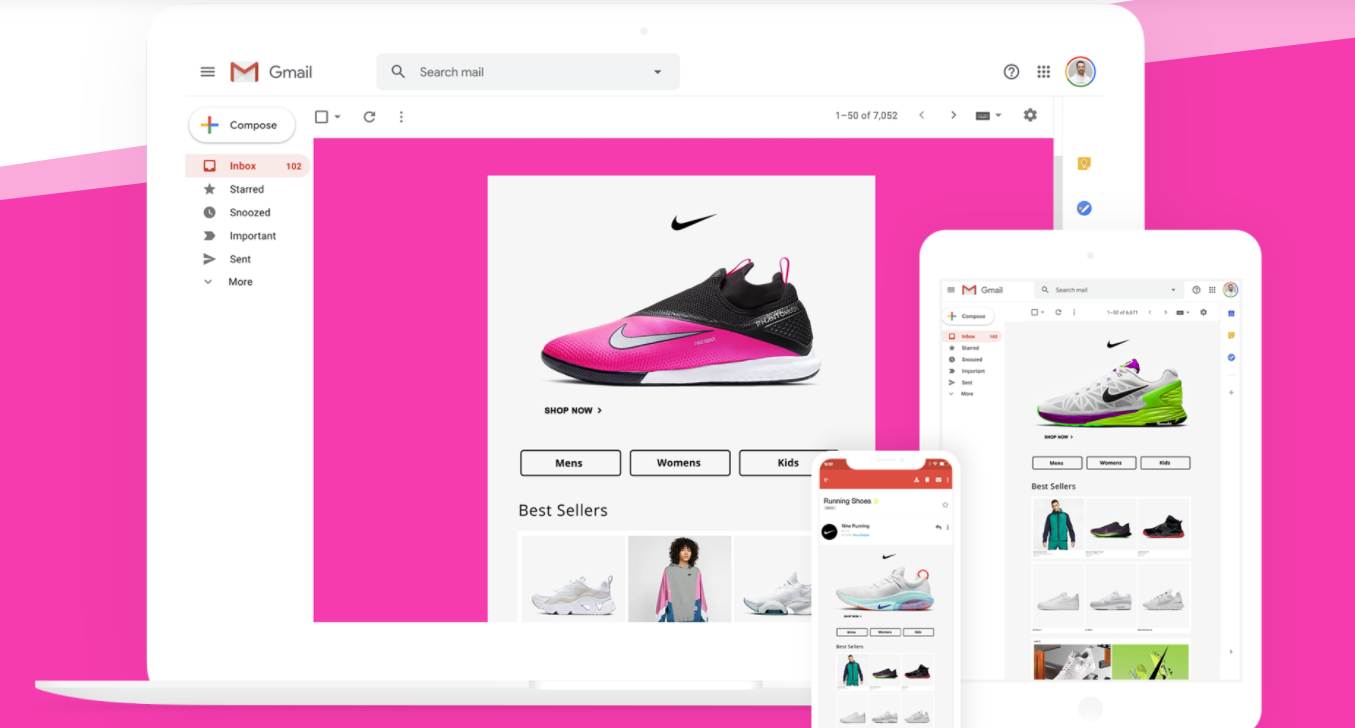Image resolution: width=1355 pixels, height=728 pixels.
Task: Open Settings gear on the laptop Gmail
Action: click(x=1030, y=115)
